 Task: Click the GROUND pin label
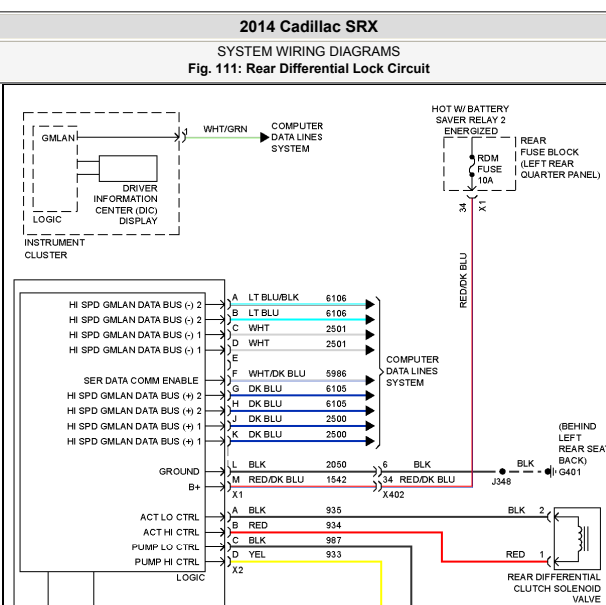(179, 471)
